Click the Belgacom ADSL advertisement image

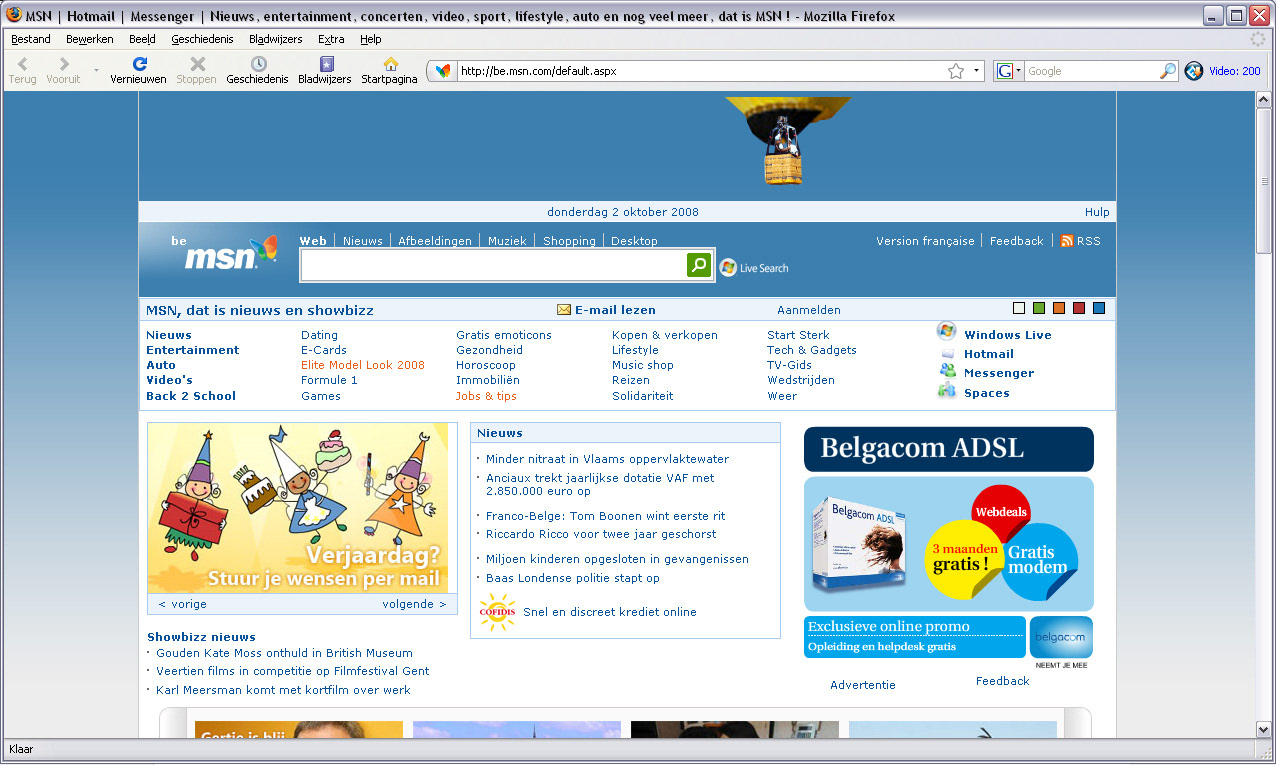(949, 543)
